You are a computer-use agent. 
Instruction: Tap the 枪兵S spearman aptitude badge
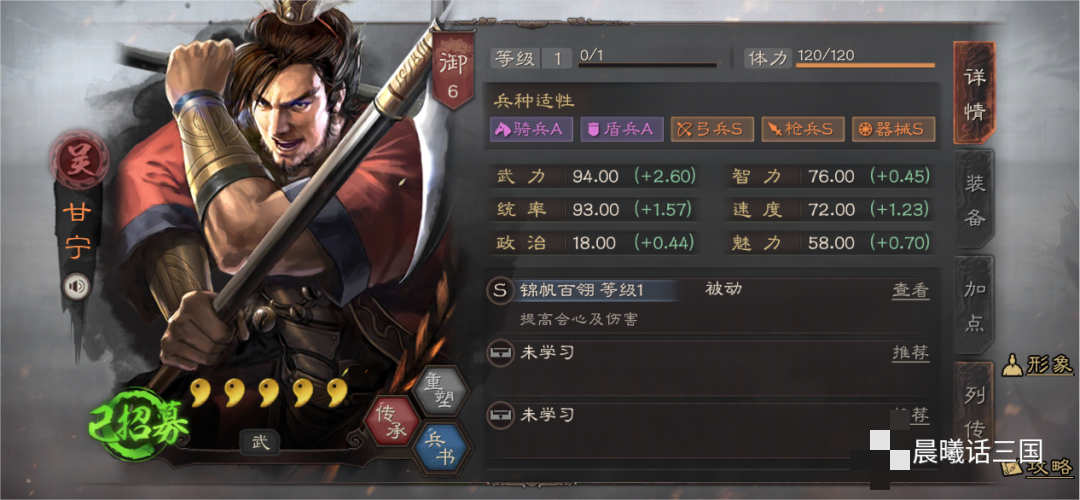point(802,129)
